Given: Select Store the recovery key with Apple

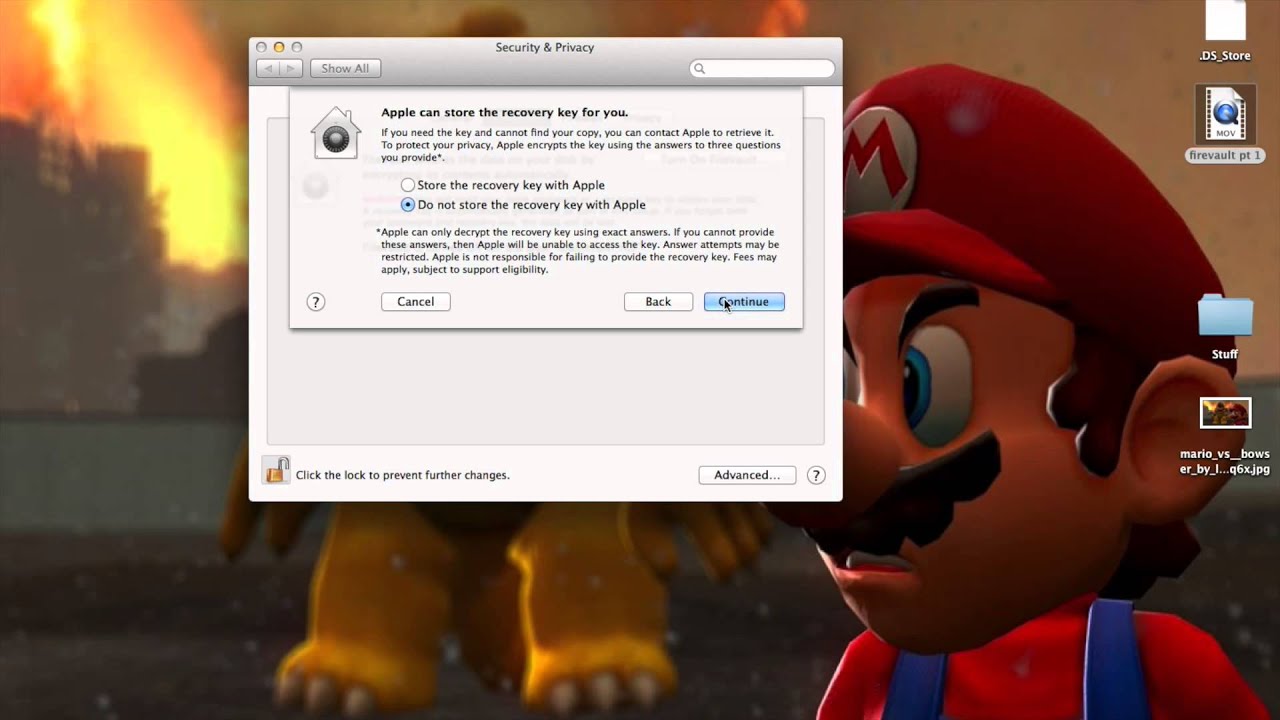Looking at the screenshot, I should point(408,185).
